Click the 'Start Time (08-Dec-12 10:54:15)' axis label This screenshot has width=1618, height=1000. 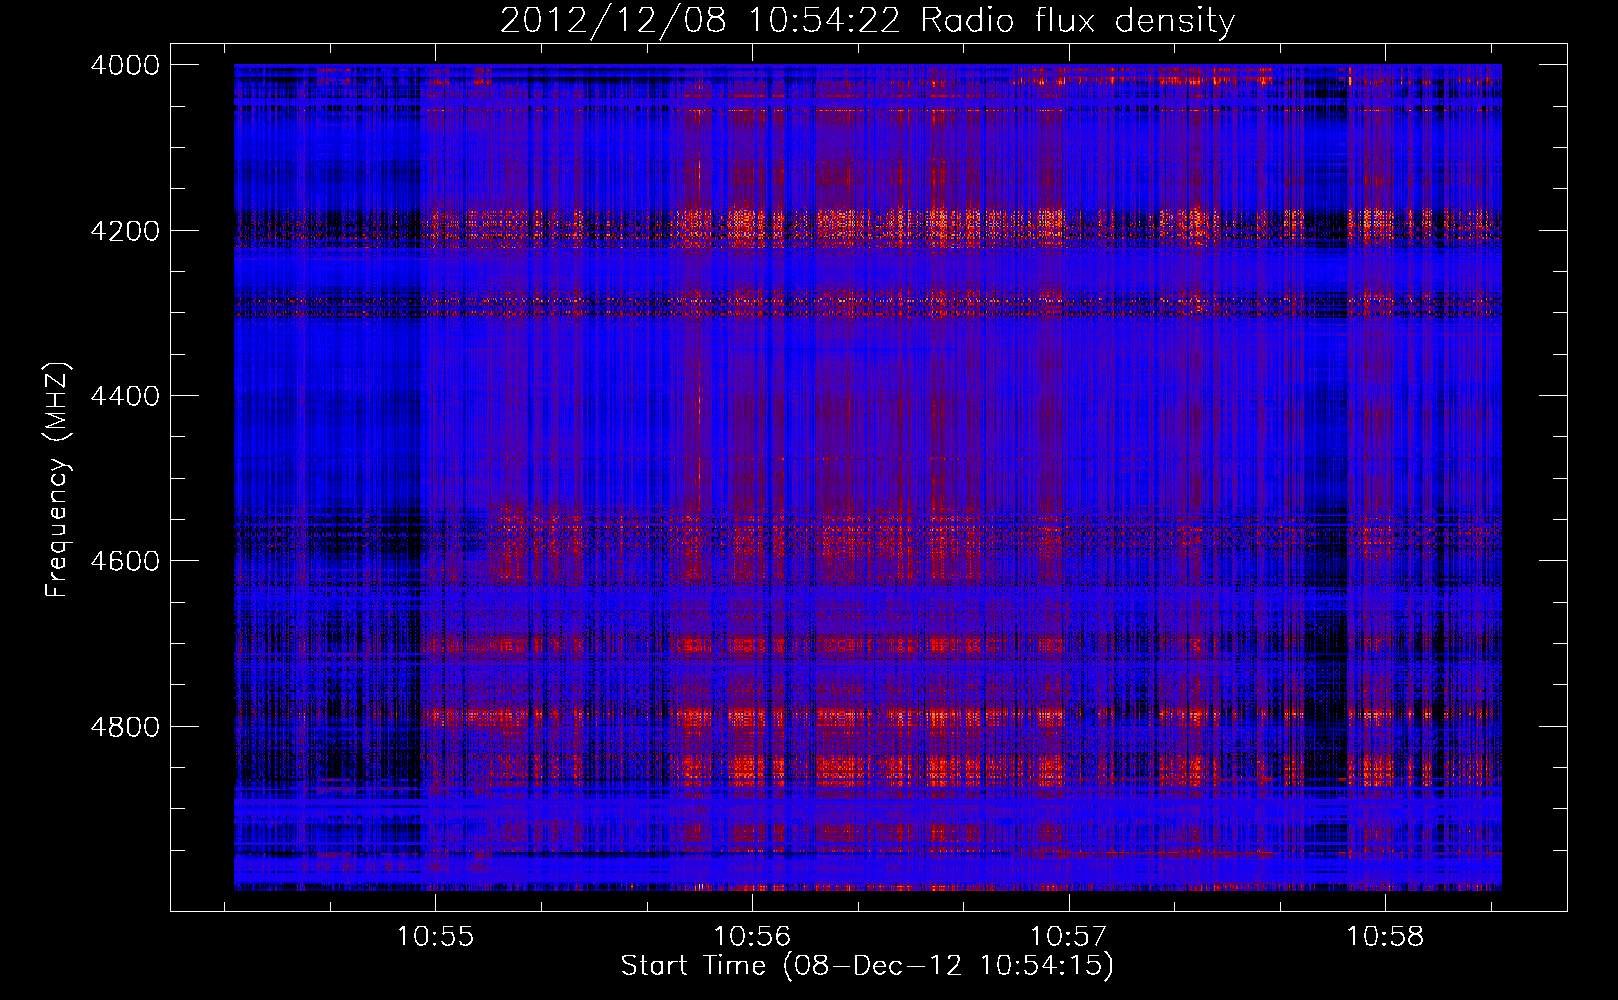[x=867, y=965]
